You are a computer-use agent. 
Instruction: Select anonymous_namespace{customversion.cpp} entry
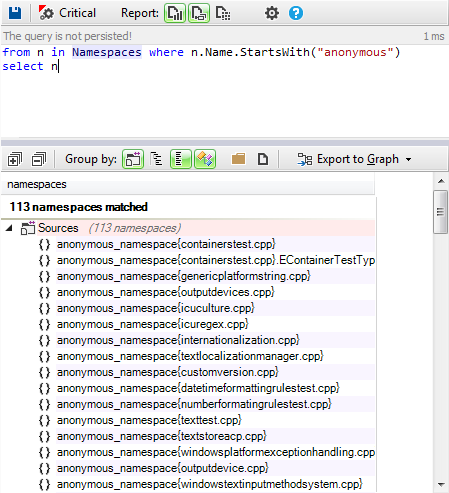pos(167,372)
